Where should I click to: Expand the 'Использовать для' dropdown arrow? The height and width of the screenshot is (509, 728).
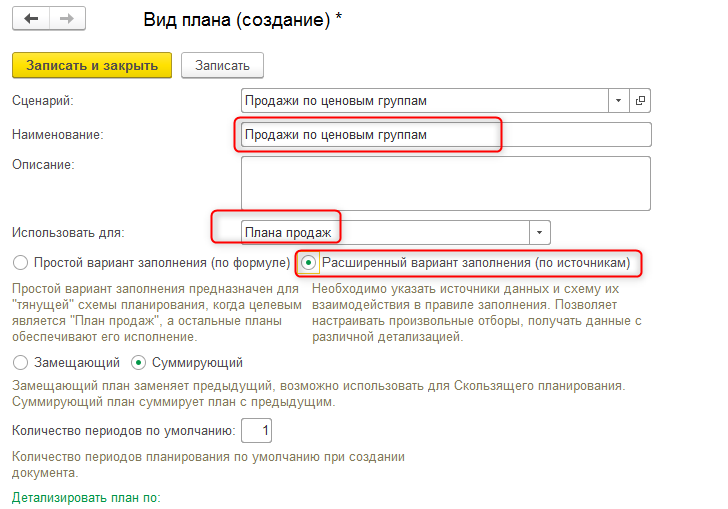[x=540, y=232]
